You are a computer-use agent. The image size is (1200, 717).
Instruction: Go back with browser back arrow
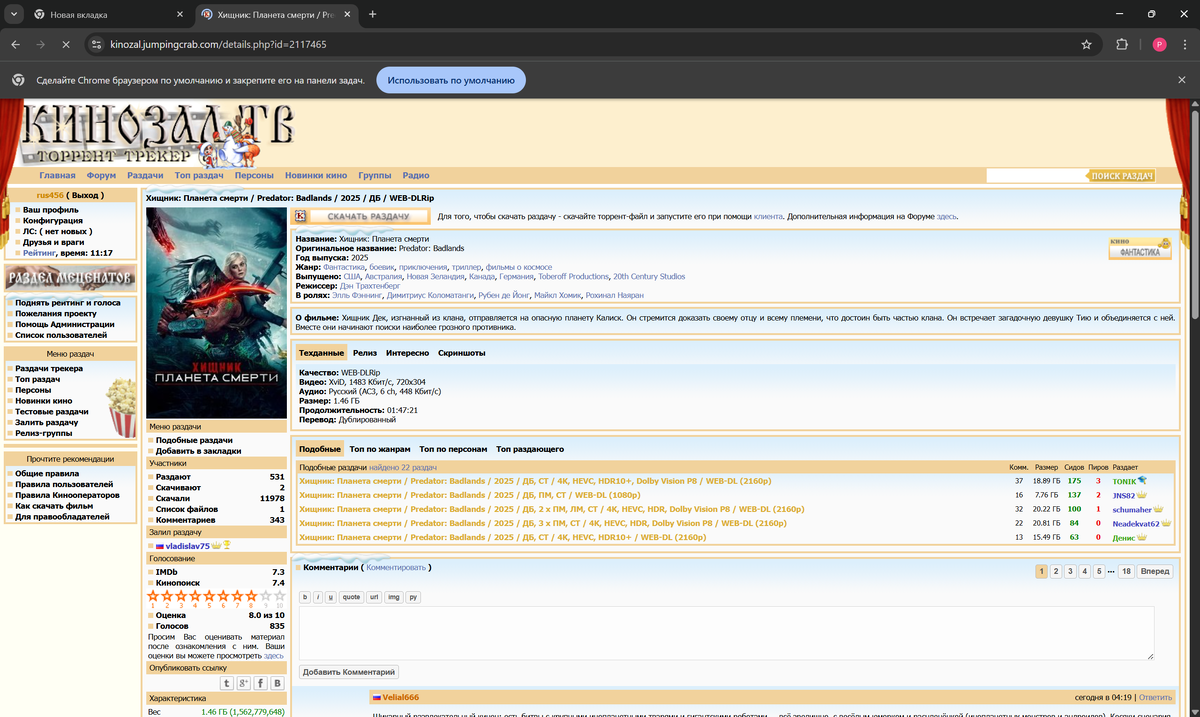(x=15, y=45)
